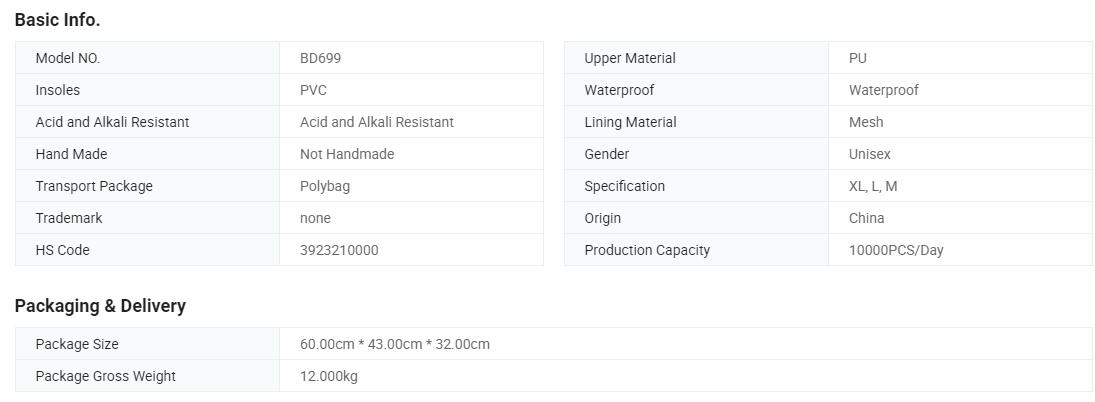Click the HS Code 3923210000 value
Image resolution: width=1095 pixels, height=402 pixels.
[339, 250]
